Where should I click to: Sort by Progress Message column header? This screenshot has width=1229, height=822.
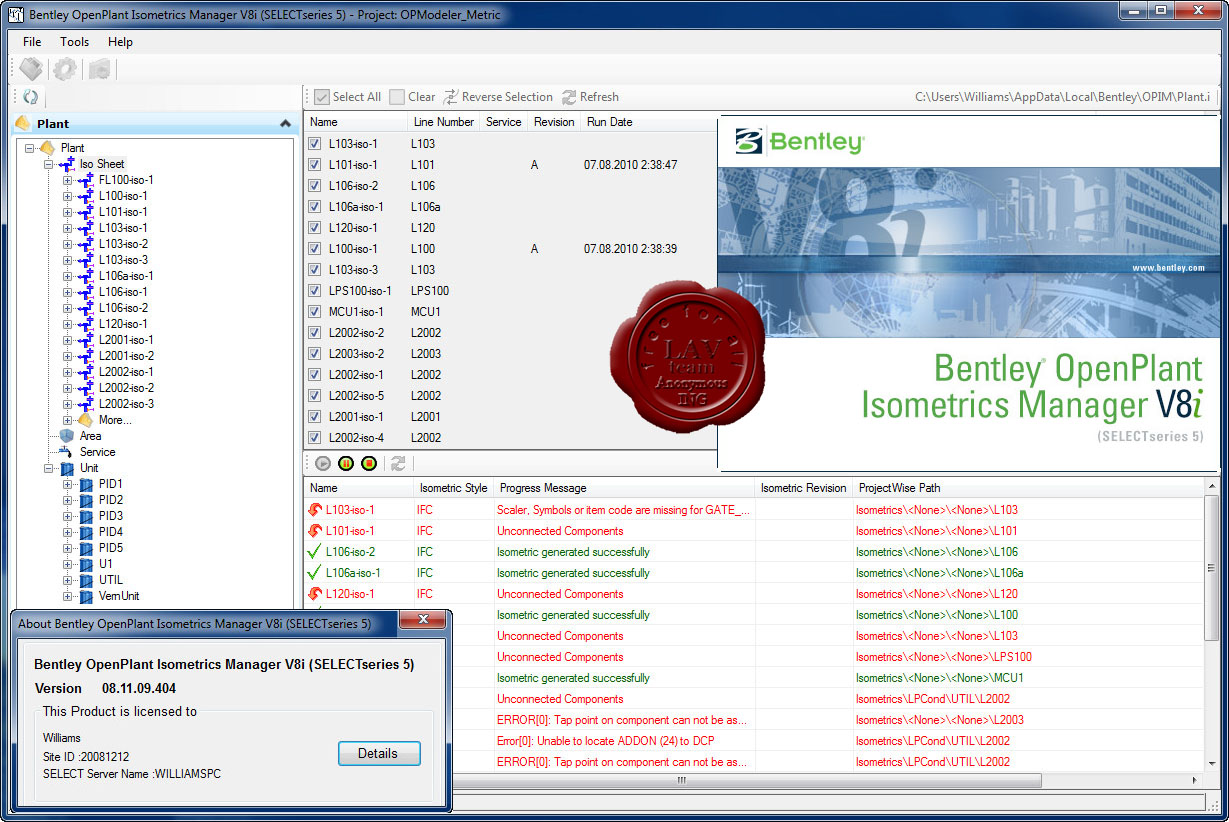pos(623,488)
